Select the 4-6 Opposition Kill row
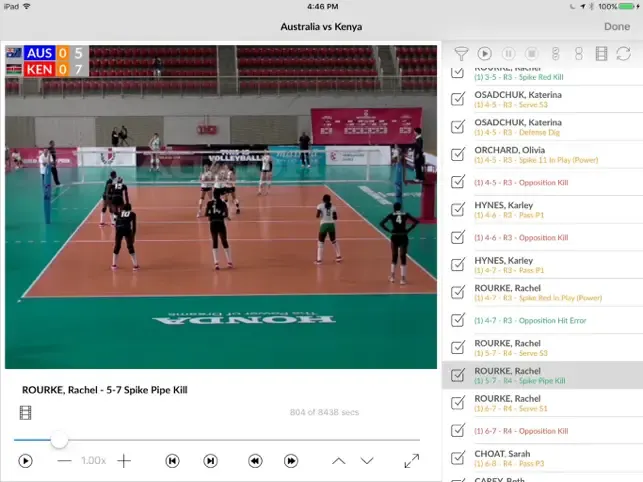This screenshot has height=482, width=643. pyautogui.click(x=543, y=237)
